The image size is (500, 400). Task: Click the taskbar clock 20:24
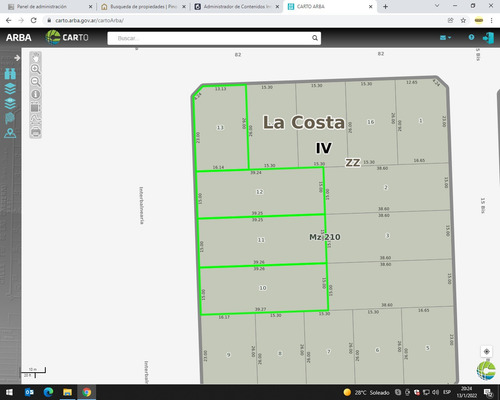pos(466,392)
